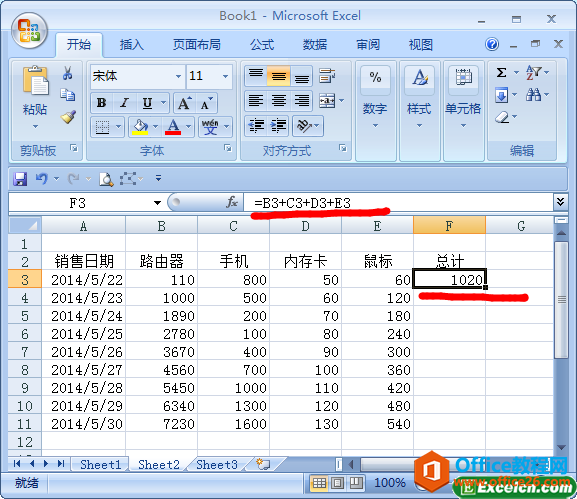The height and width of the screenshot is (499, 577).
Task: Click the Fill down arrow icon
Action: [x=502, y=95]
